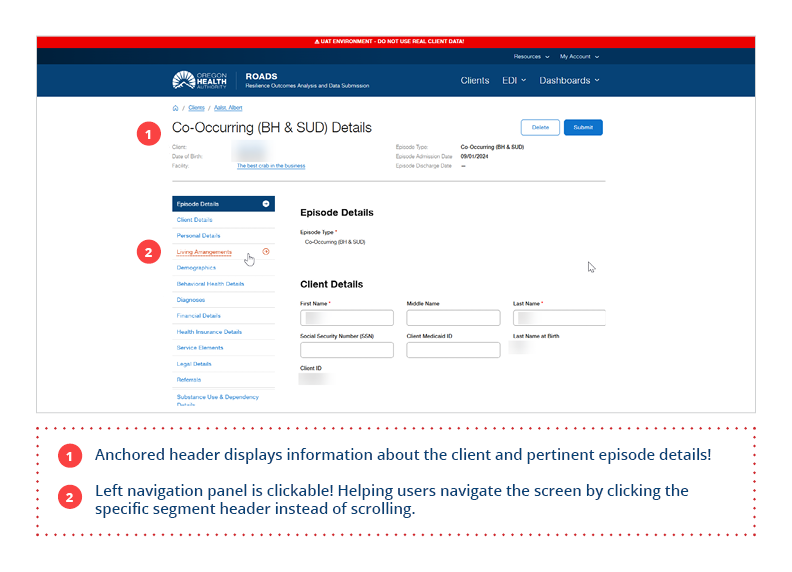Screen dimensions: 792x572
Task: Click the Middle Name input field
Action: (453, 318)
